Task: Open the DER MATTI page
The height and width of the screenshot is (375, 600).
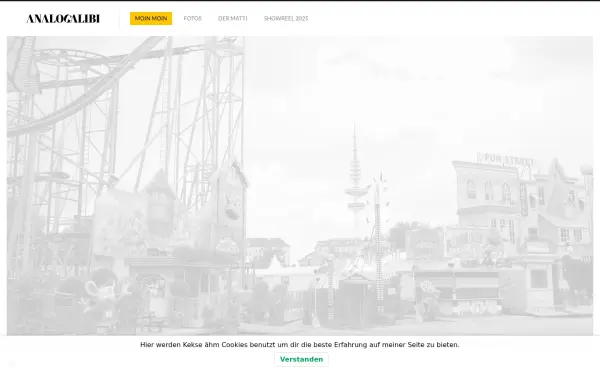Action: tap(233, 18)
